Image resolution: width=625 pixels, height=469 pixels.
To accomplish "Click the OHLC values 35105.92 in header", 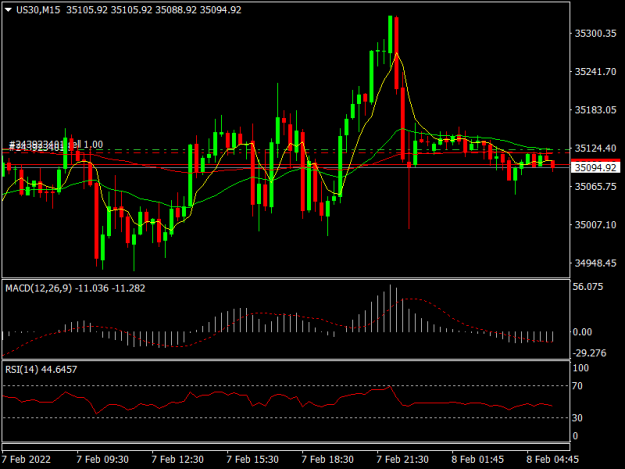I will pyautogui.click(x=153, y=10).
